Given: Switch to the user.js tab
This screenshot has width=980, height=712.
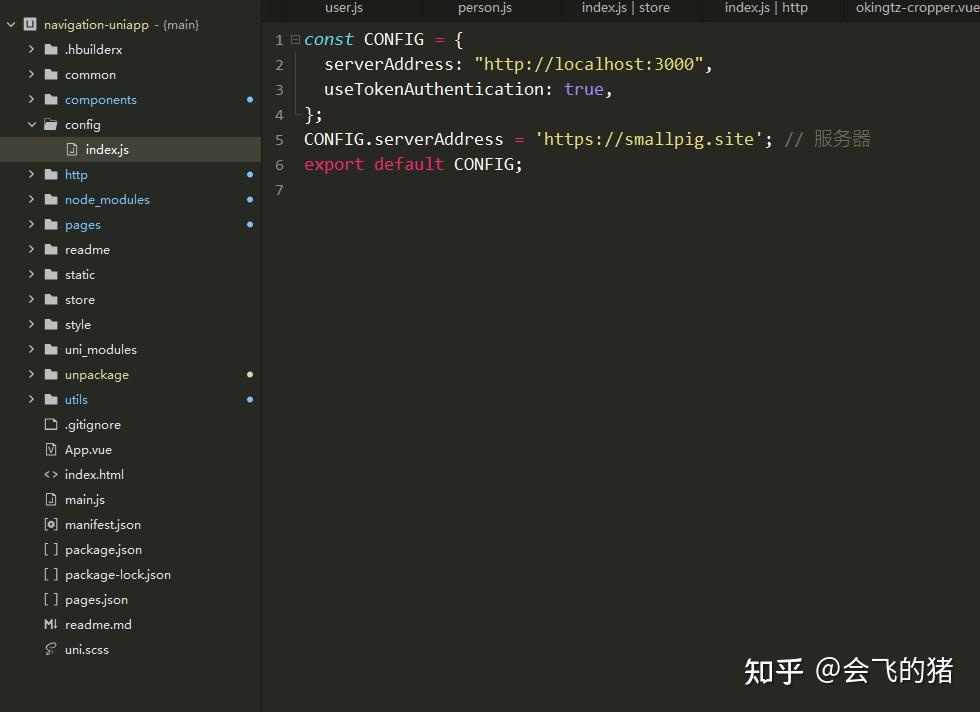Looking at the screenshot, I should click(343, 9).
